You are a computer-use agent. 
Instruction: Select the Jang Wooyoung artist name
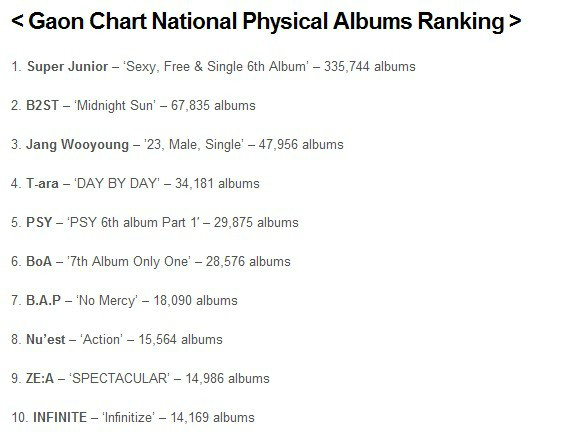click(77, 145)
